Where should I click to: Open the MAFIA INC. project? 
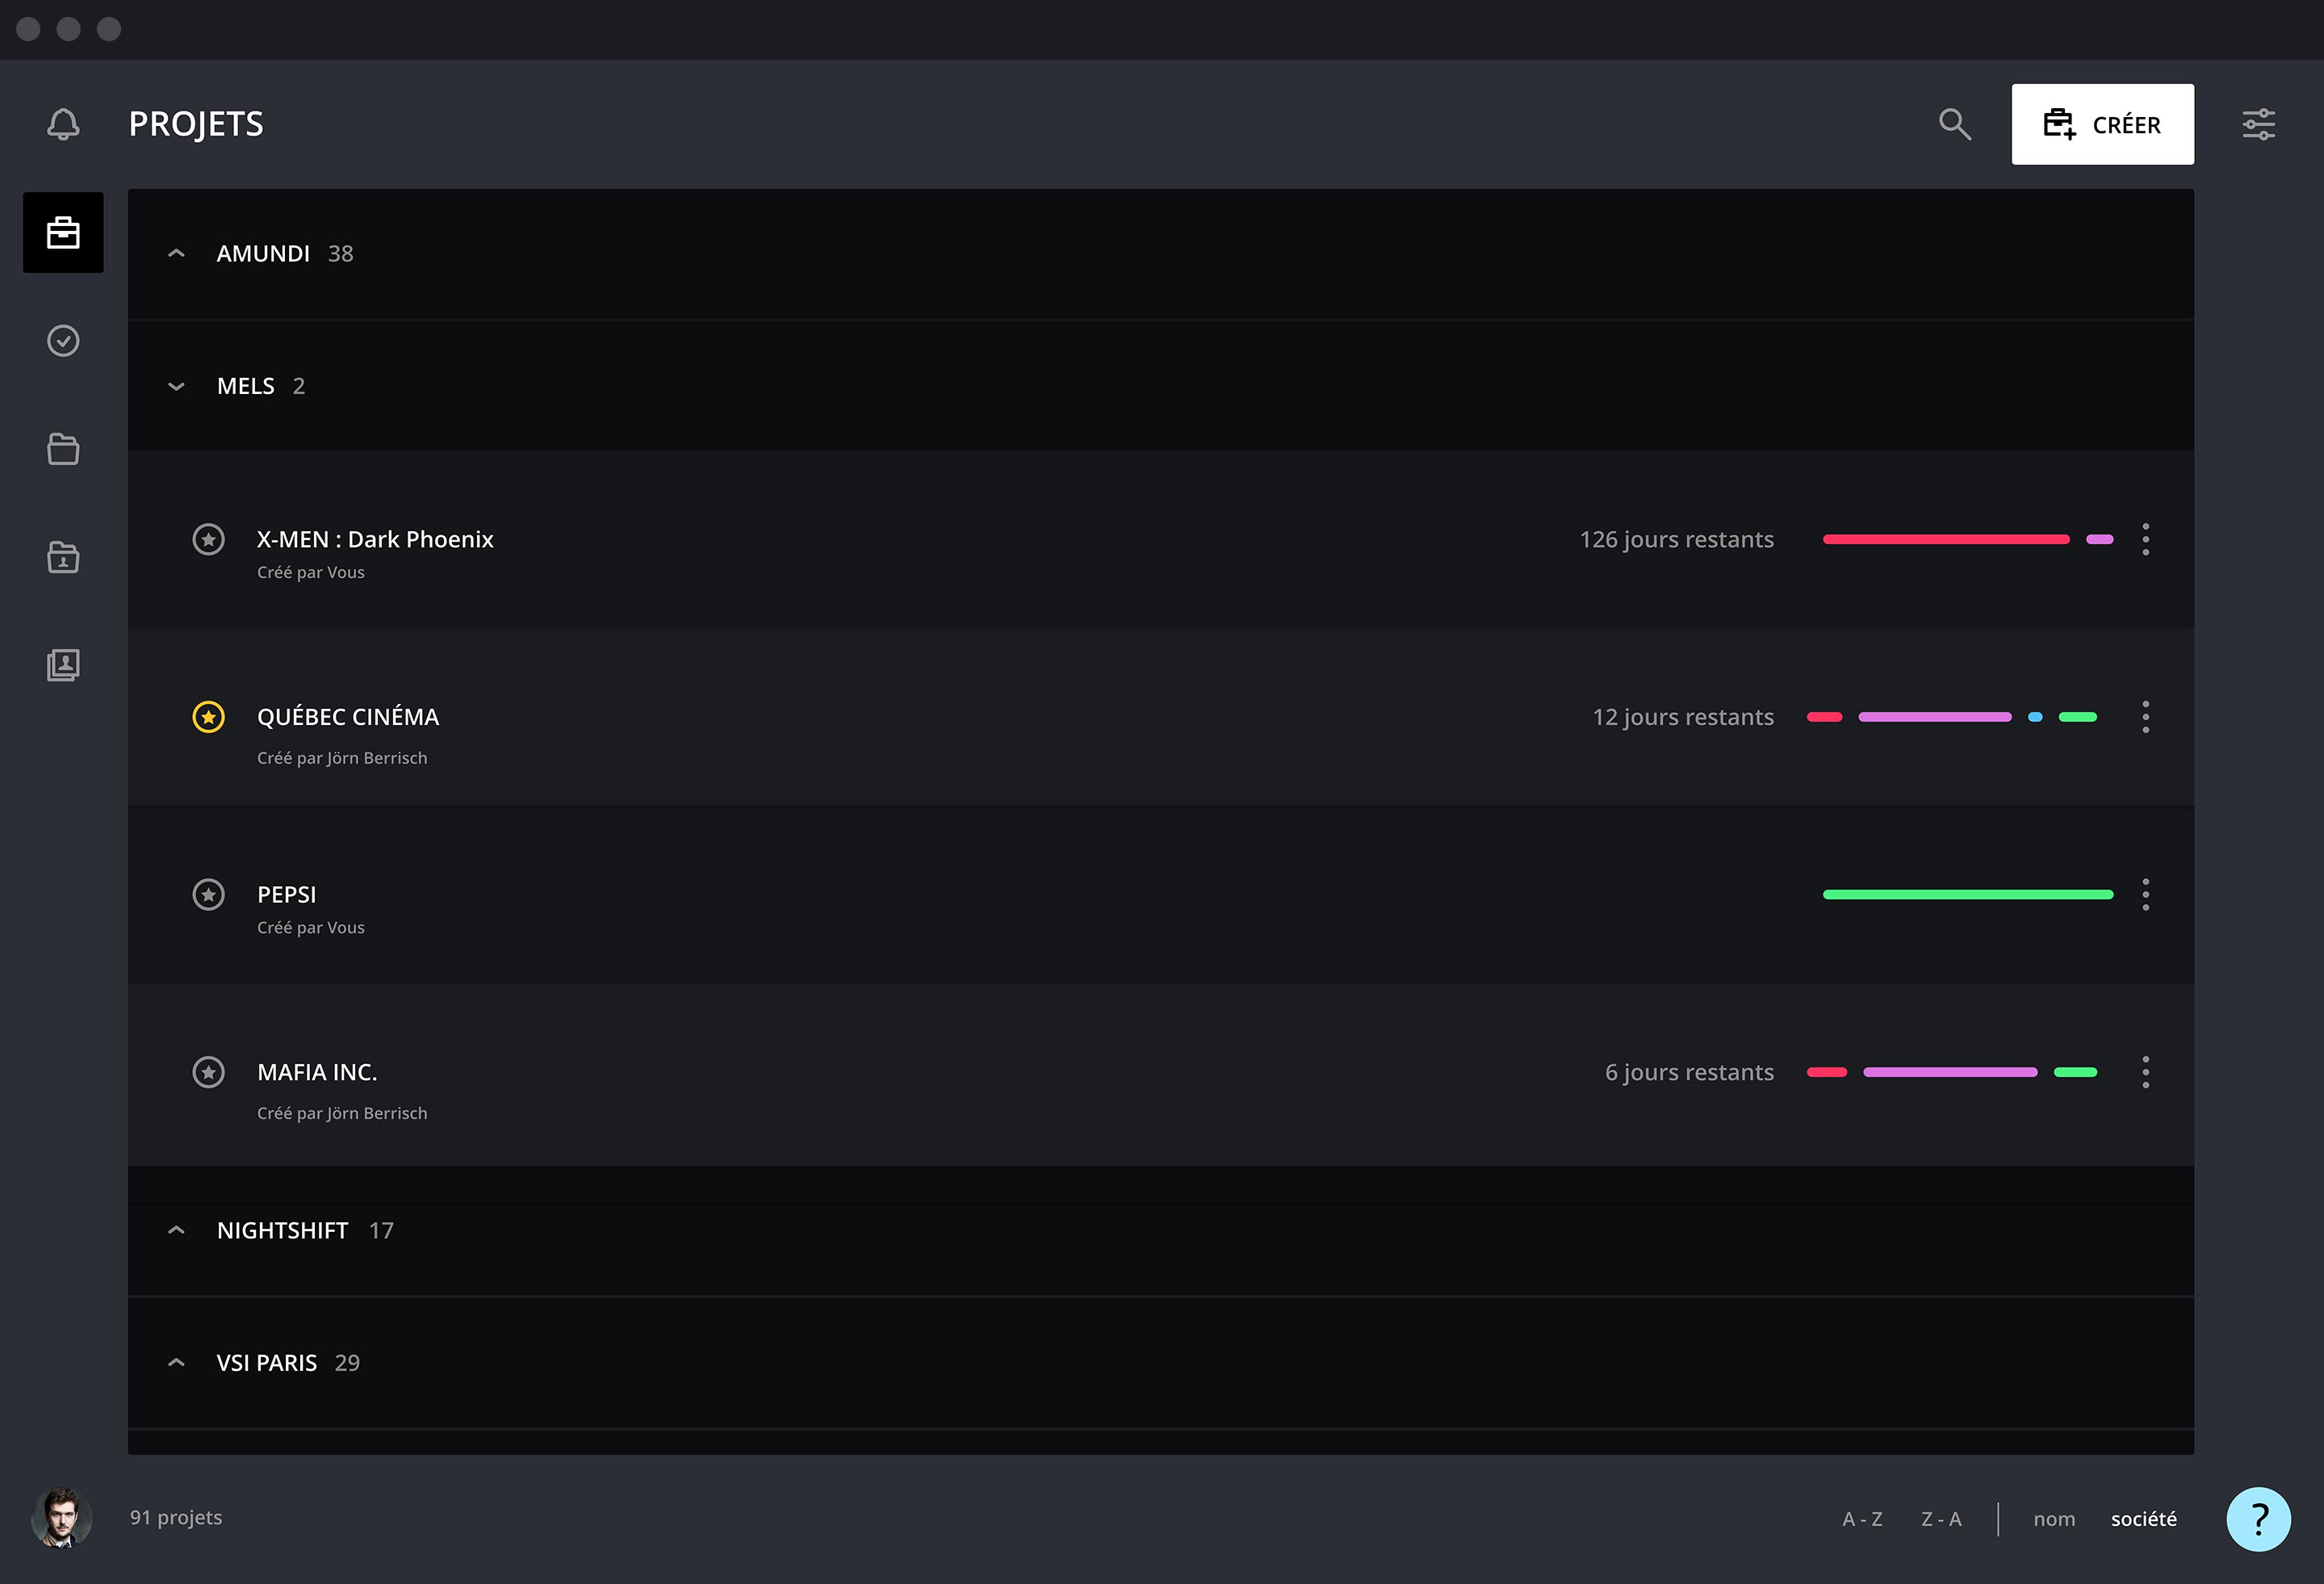(317, 1072)
